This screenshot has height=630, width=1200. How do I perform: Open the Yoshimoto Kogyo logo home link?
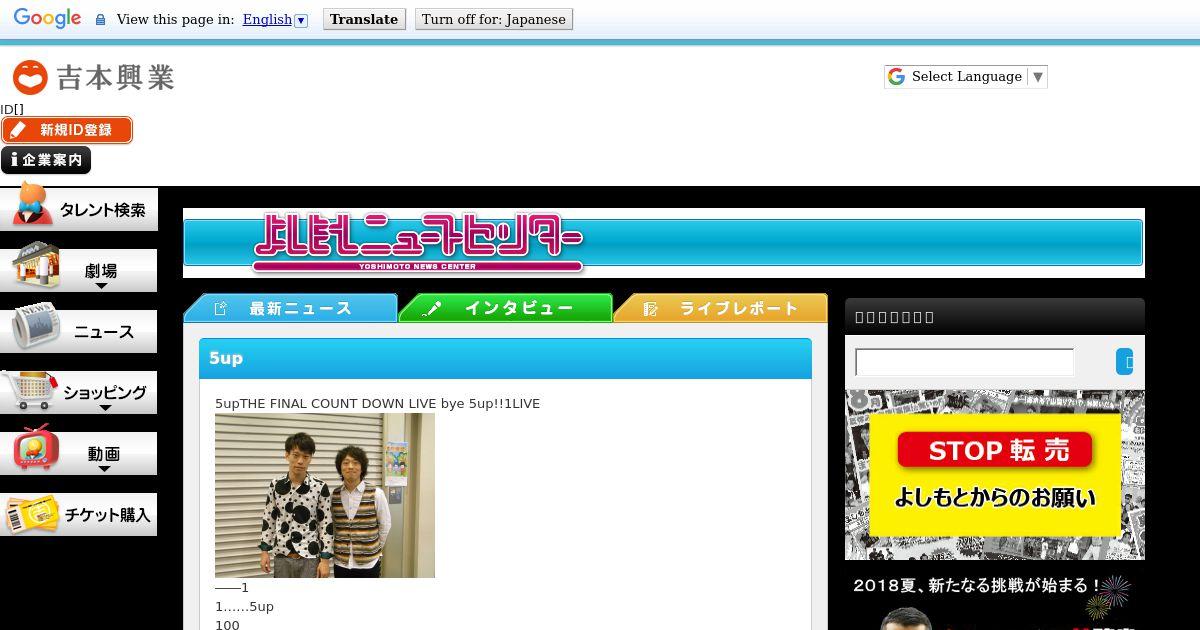(93, 77)
